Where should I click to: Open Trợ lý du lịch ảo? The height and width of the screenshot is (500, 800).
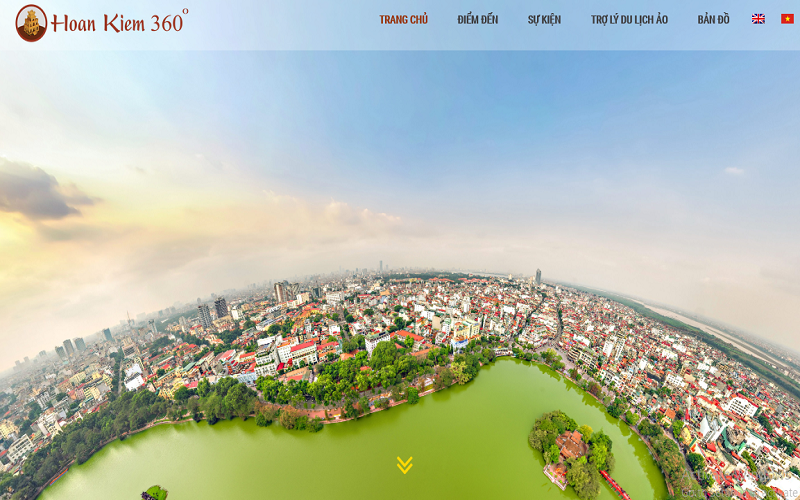tap(629, 19)
